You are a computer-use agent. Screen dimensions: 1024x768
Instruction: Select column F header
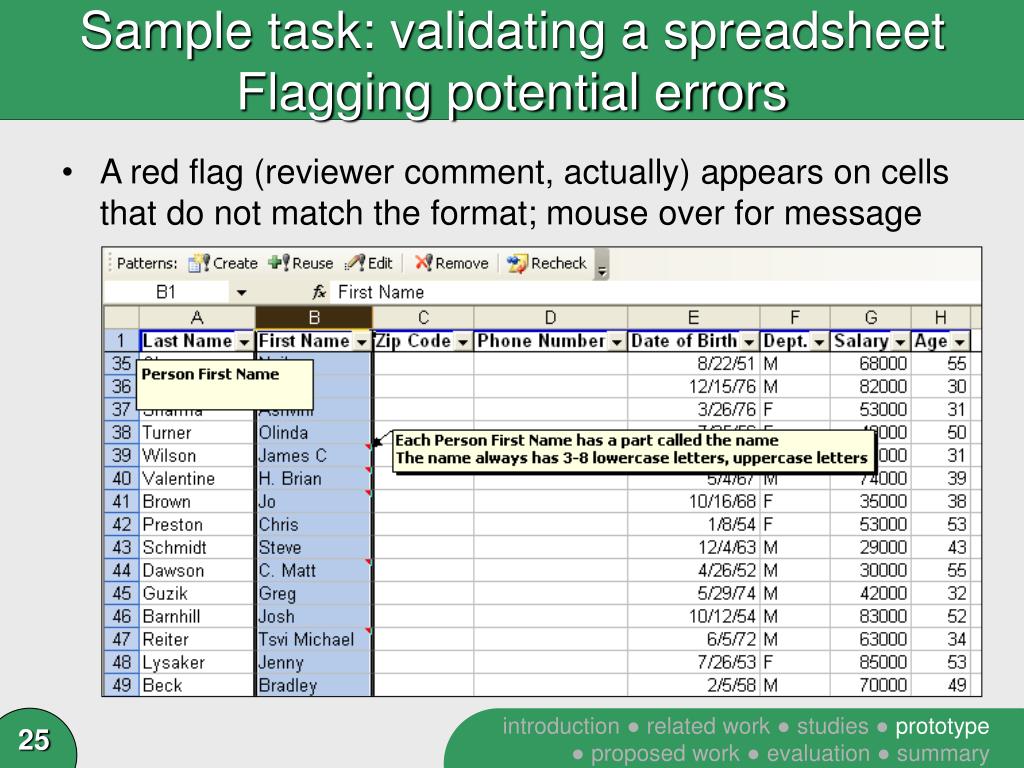[x=795, y=317]
